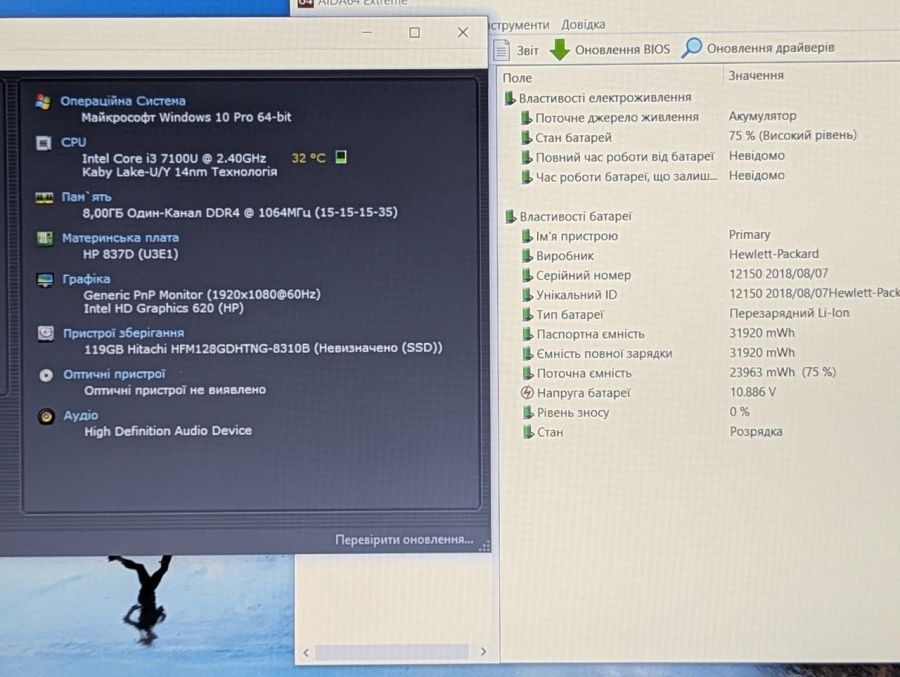The height and width of the screenshot is (677, 900).
Task: Click the Серійний номер row icon
Action: 527,275
